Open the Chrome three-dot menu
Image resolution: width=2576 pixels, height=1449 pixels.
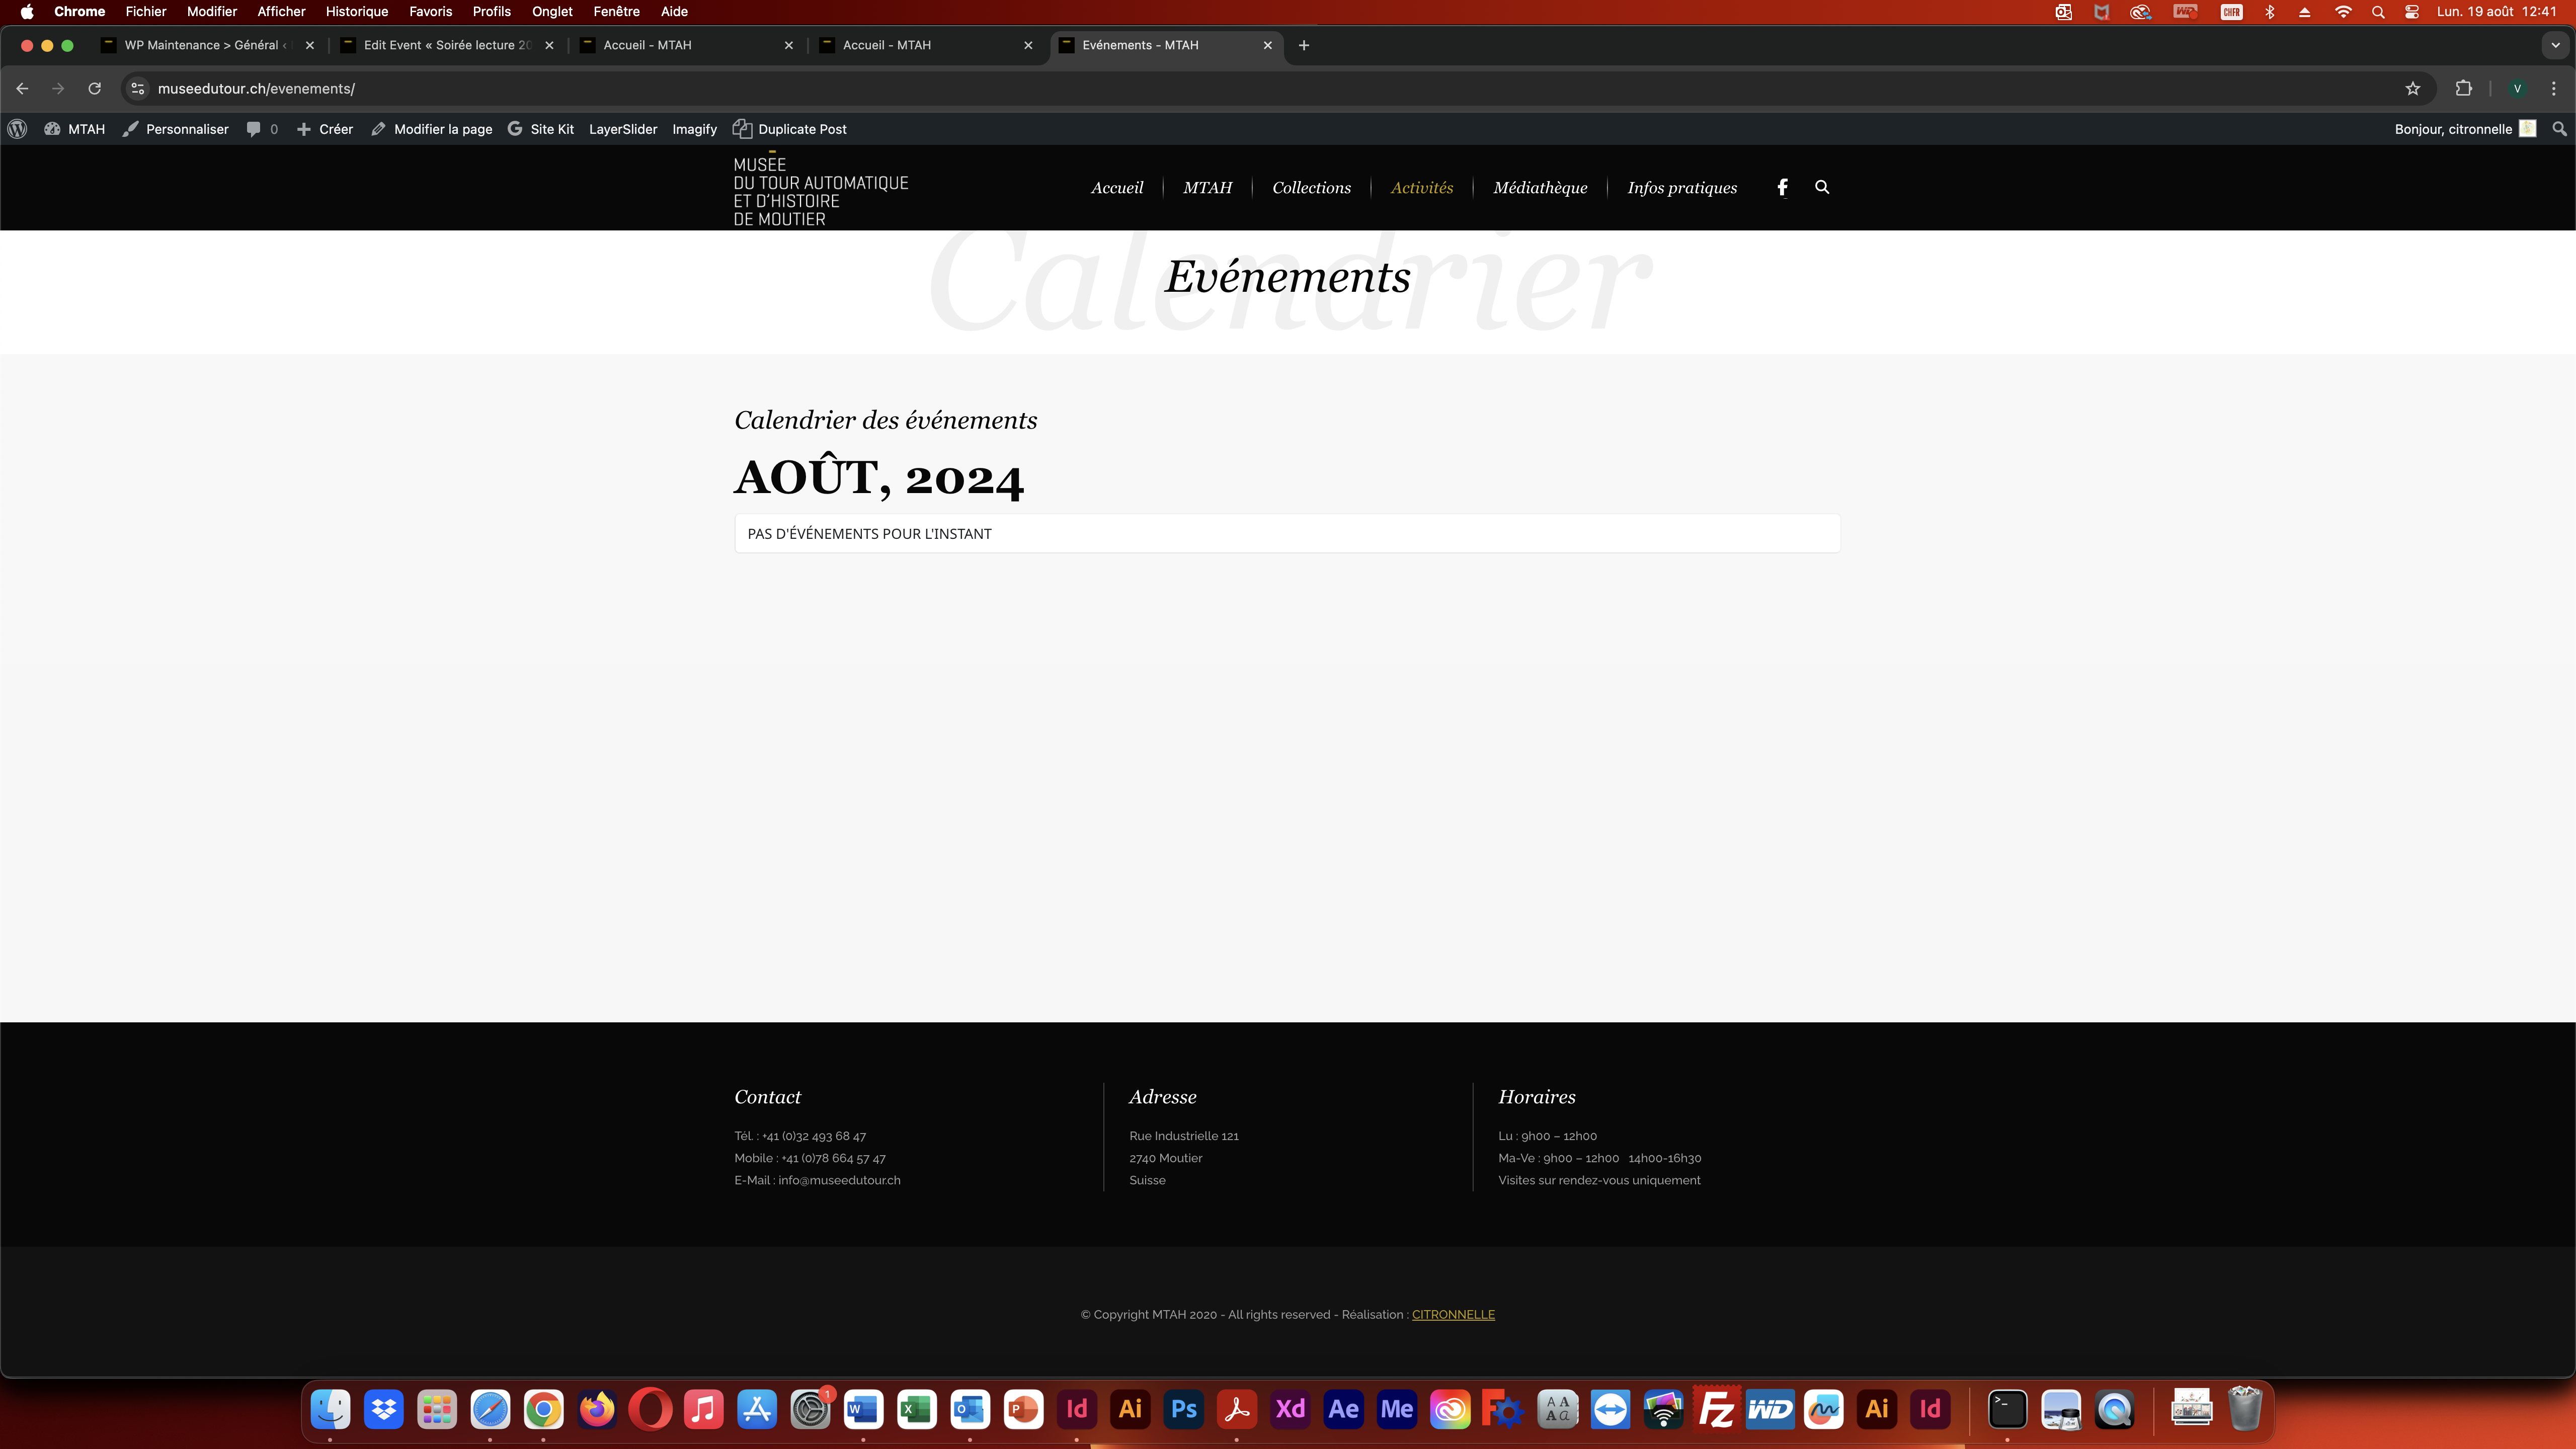pos(2554,88)
